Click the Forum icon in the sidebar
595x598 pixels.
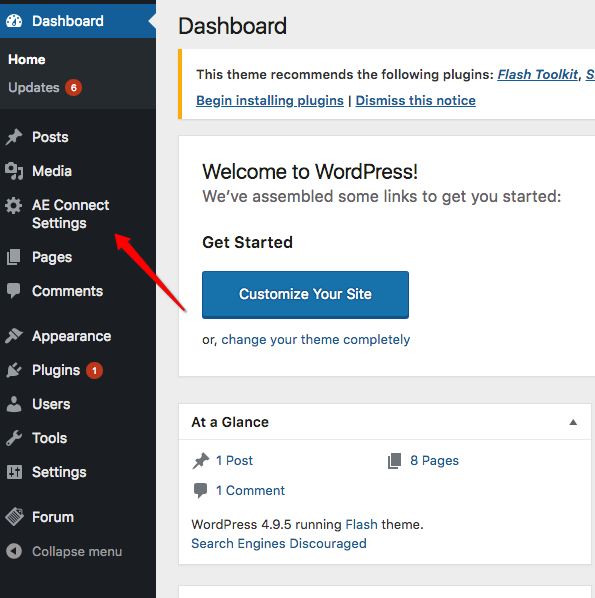14,517
